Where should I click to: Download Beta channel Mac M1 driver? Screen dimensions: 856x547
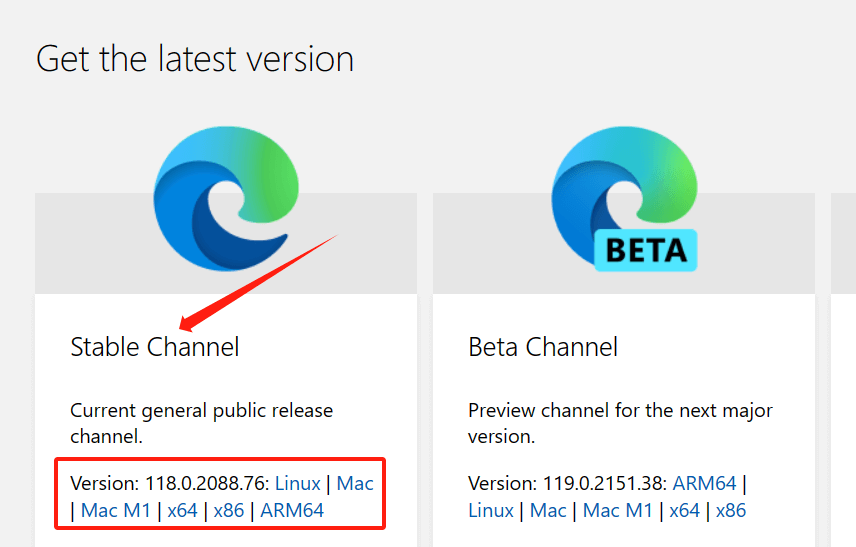pos(618,510)
